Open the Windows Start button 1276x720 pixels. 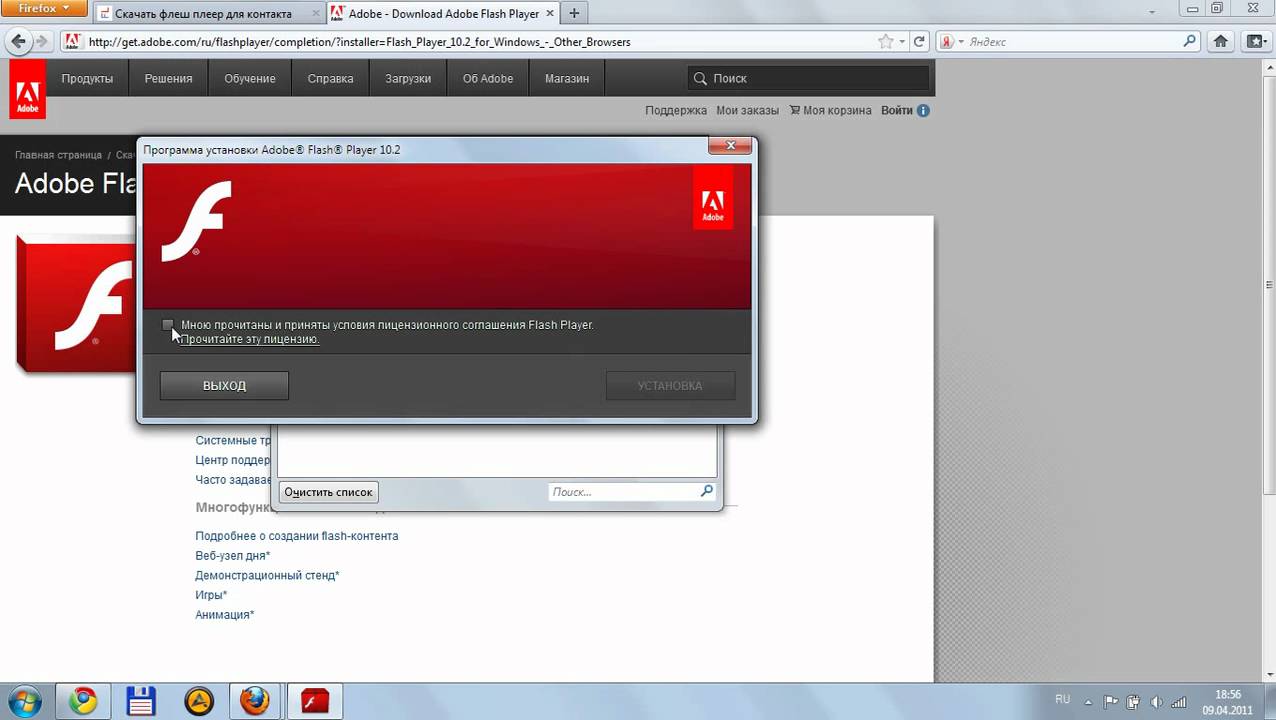click(x=24, y=701)
